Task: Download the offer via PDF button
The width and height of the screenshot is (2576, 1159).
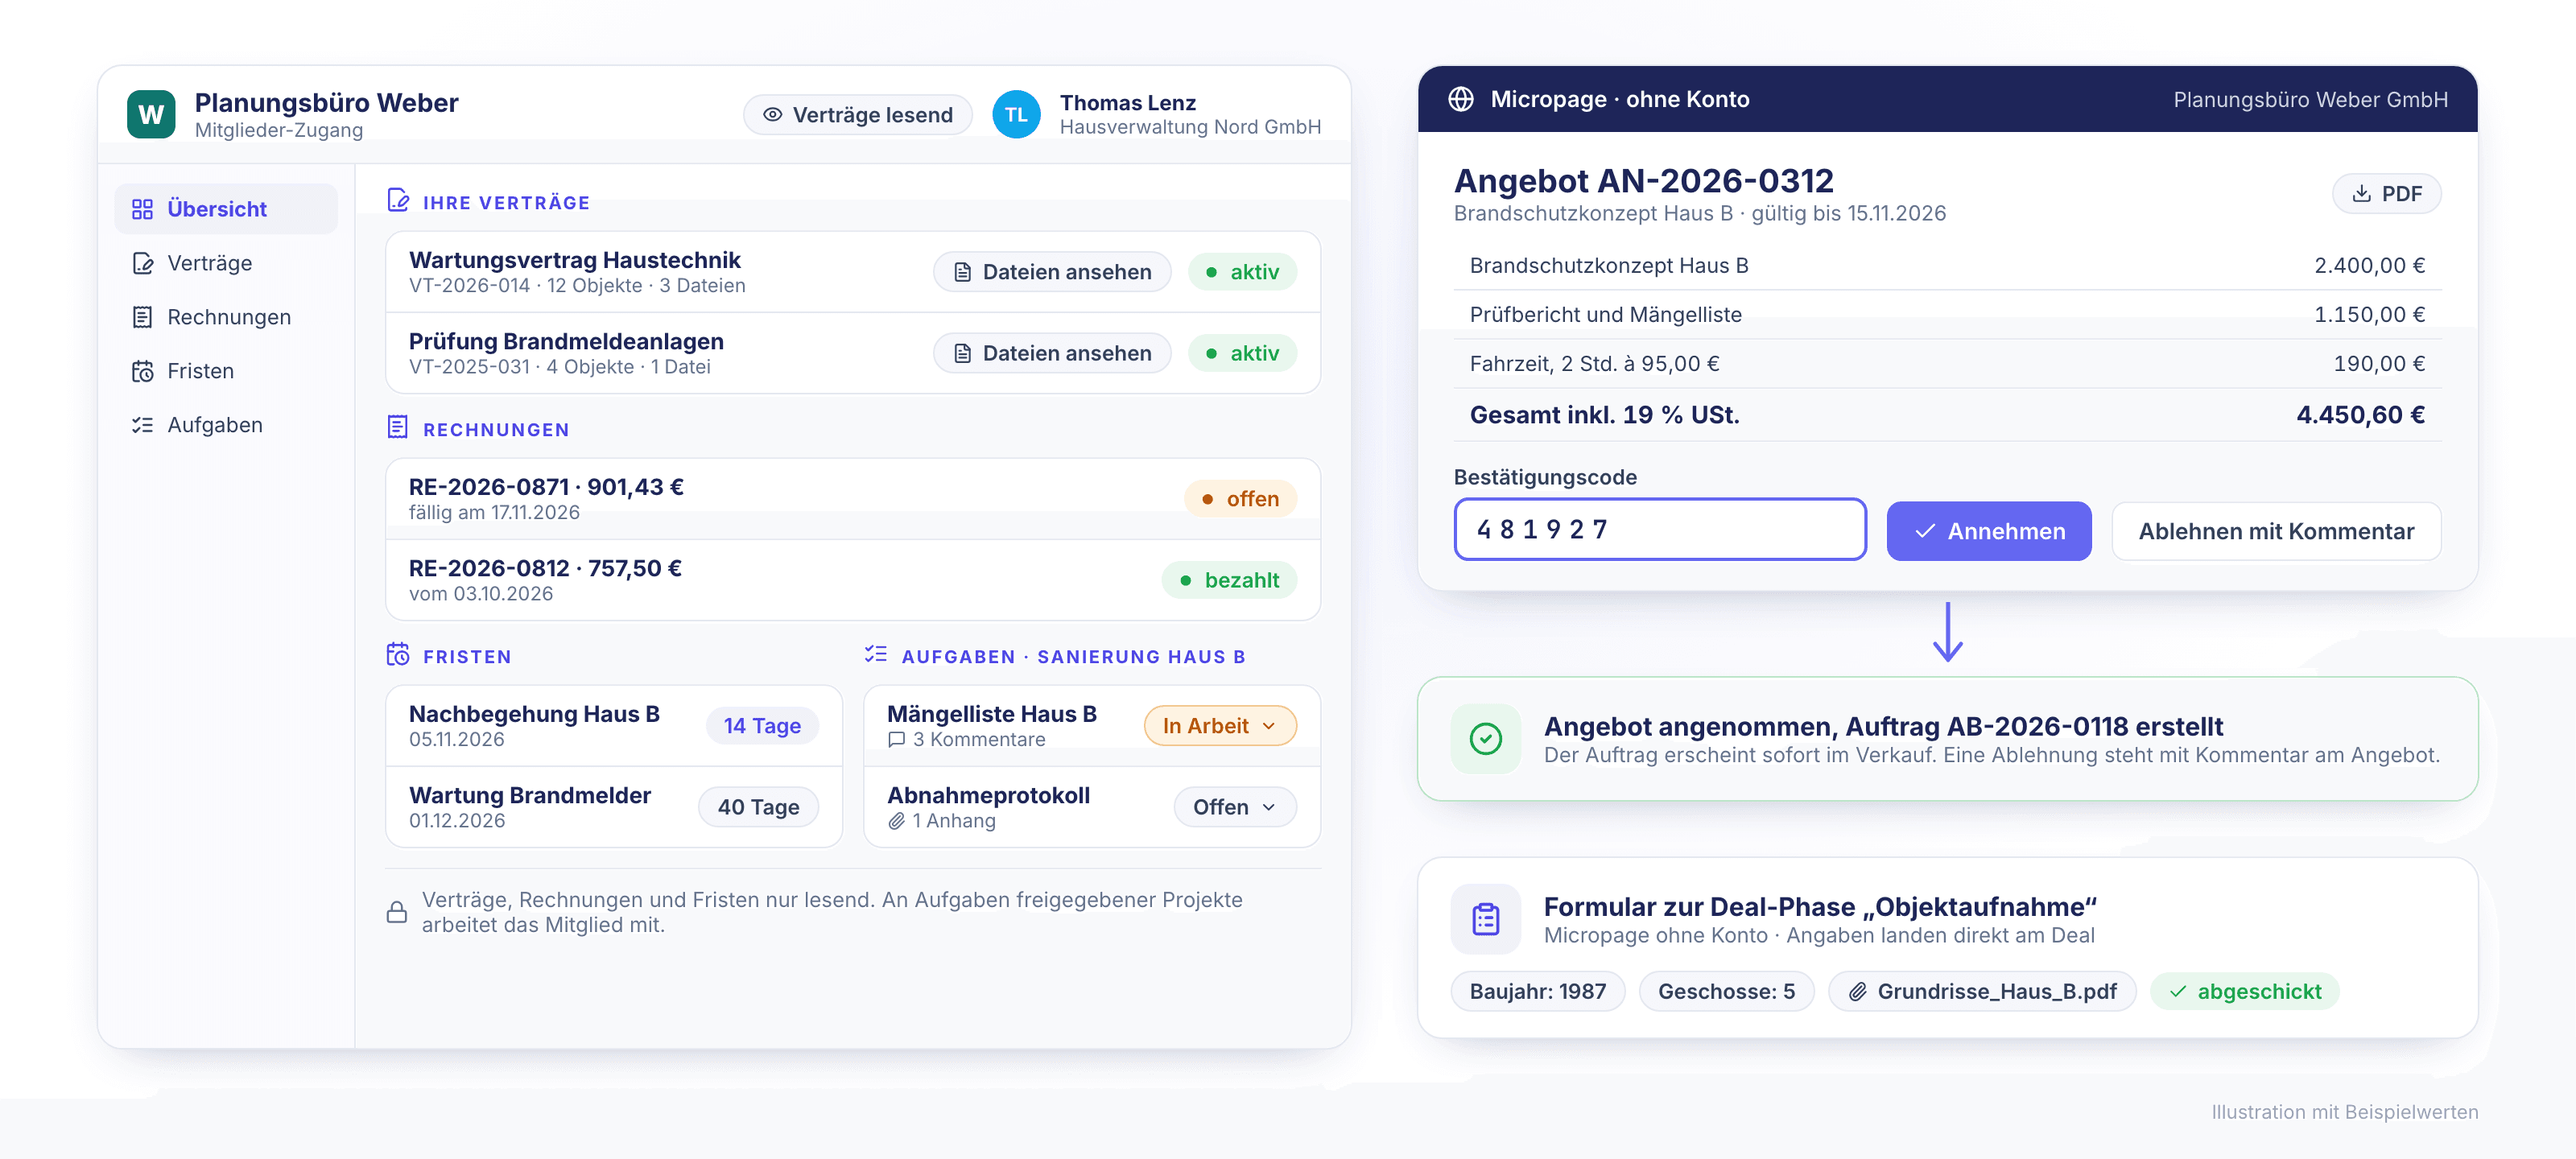Action: (x=2386, y=194)
